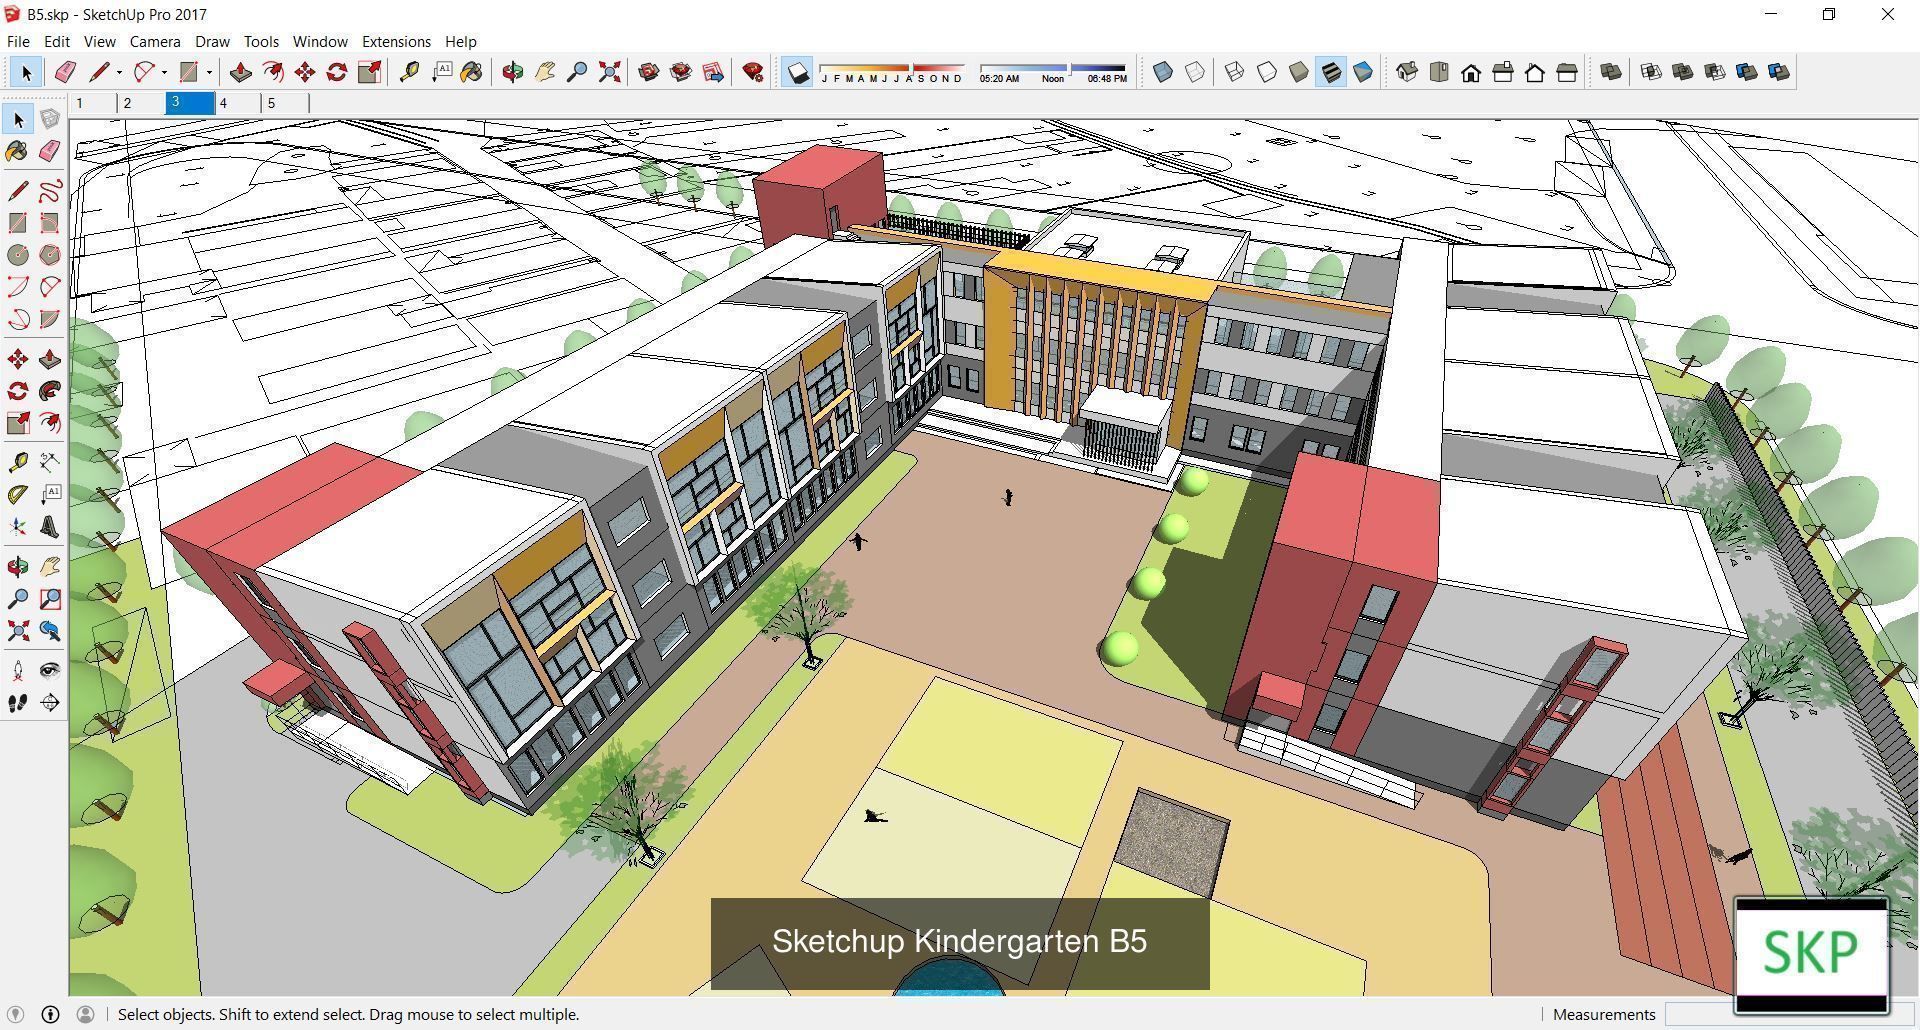Click the model credits info icon

pos(50,1014)
